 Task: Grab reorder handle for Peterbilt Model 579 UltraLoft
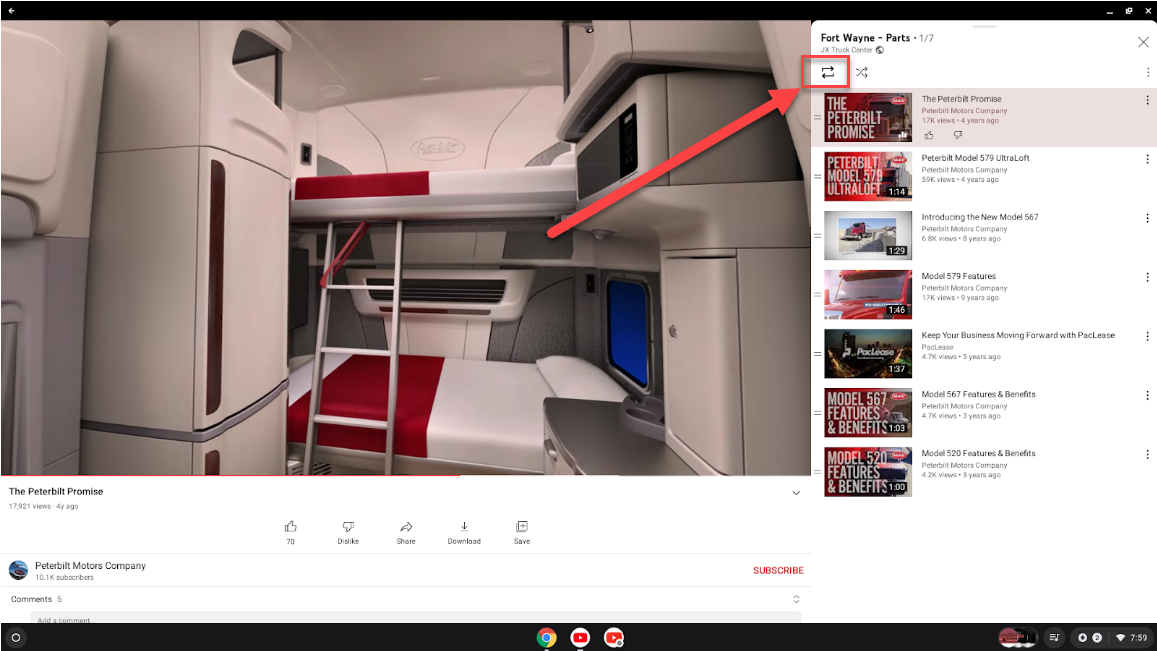[x=817, y=176]
